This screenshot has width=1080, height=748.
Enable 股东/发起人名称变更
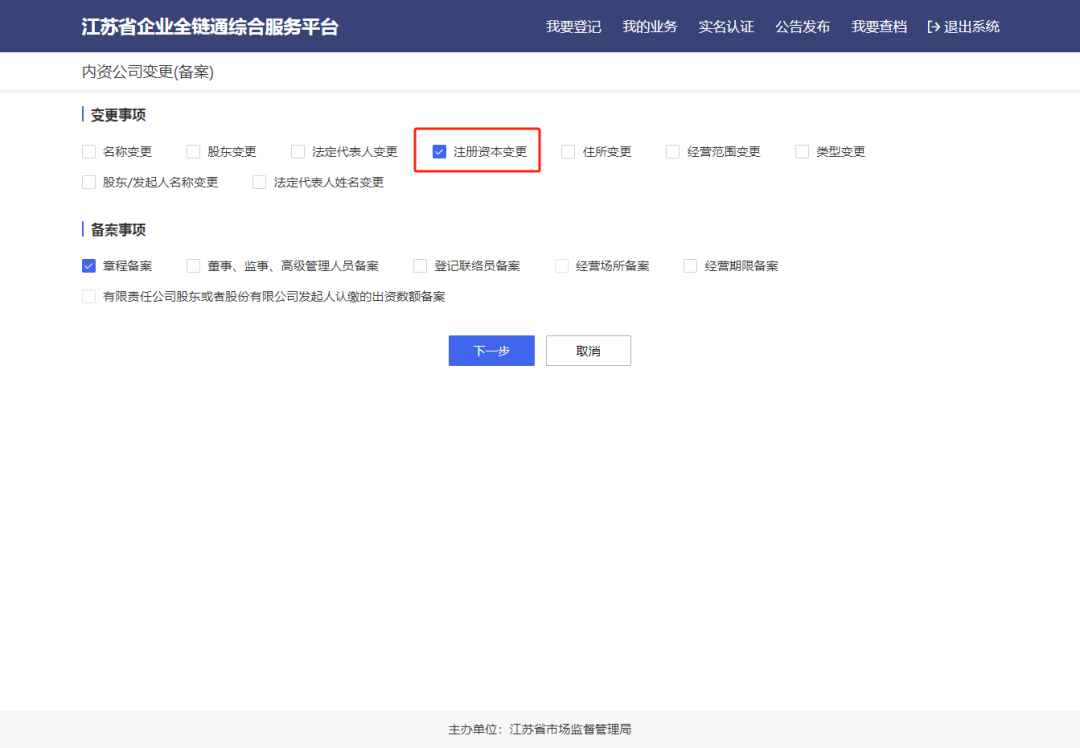88,182
